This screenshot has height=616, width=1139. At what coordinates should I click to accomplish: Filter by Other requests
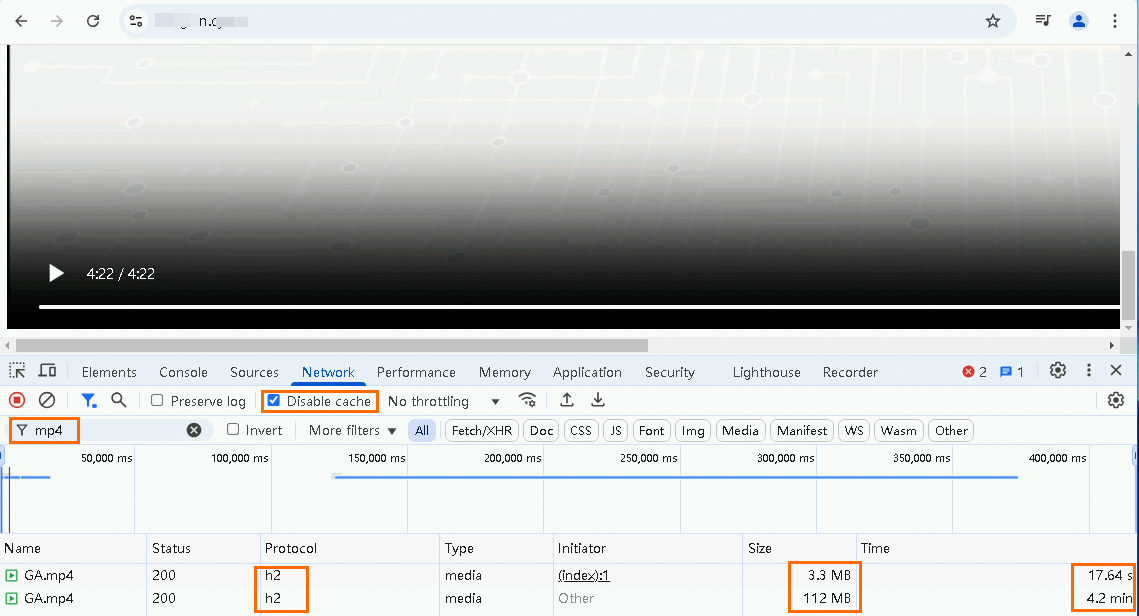[x=951, y=431]
